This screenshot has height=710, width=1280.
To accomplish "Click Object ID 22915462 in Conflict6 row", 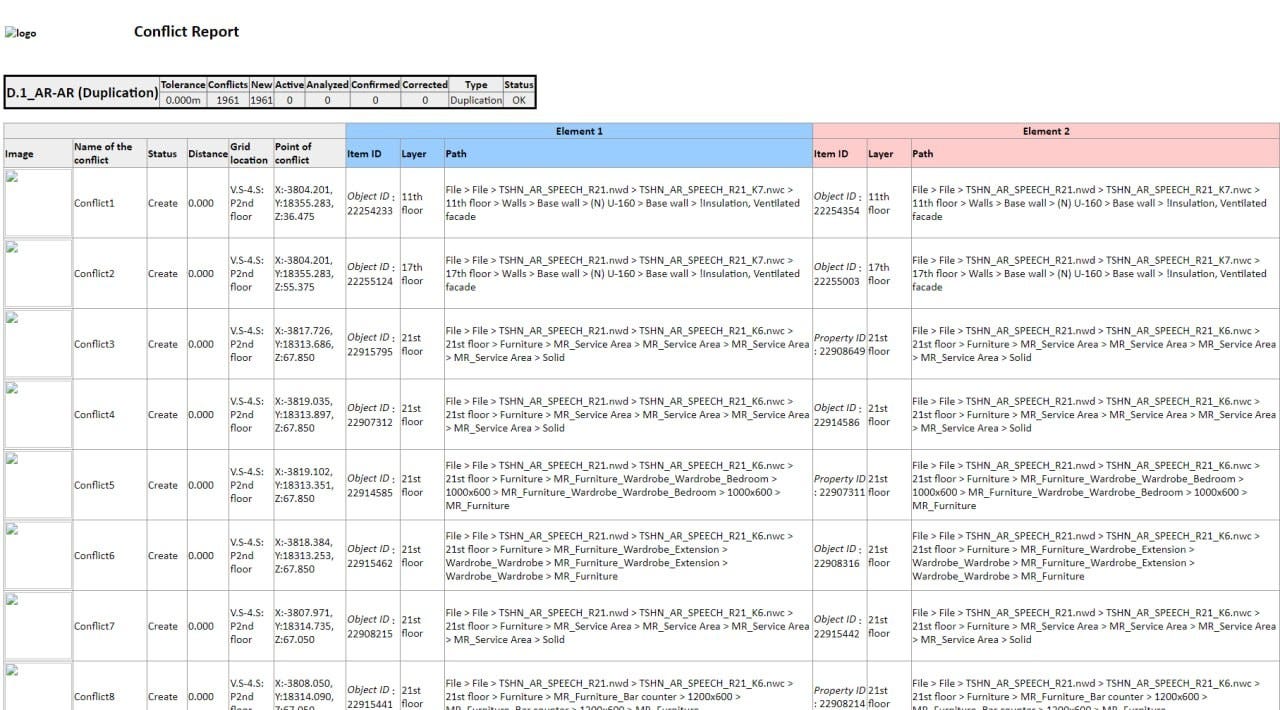I will click(x=371, y=556).
